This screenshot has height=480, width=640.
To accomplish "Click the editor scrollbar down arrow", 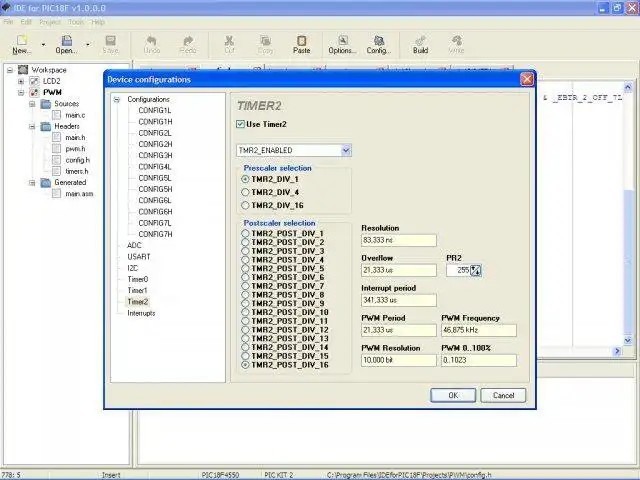I will (628, 340).
